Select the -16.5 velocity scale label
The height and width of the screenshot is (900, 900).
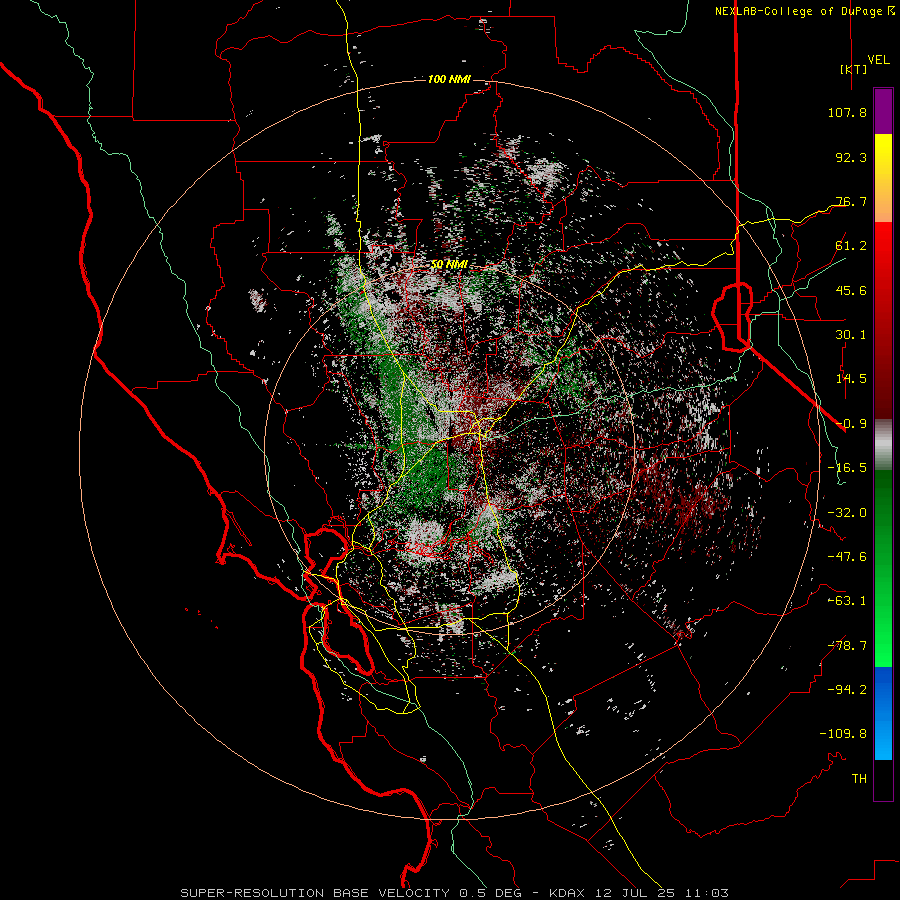(847, 468)
